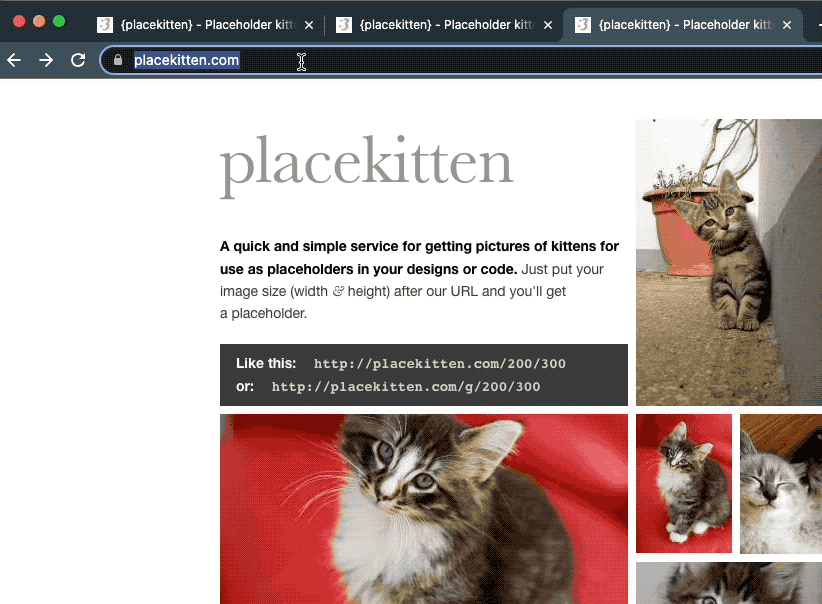Click the large kitten on red blanket photo
Screen dimensions: 822x604
pos(424,509)
